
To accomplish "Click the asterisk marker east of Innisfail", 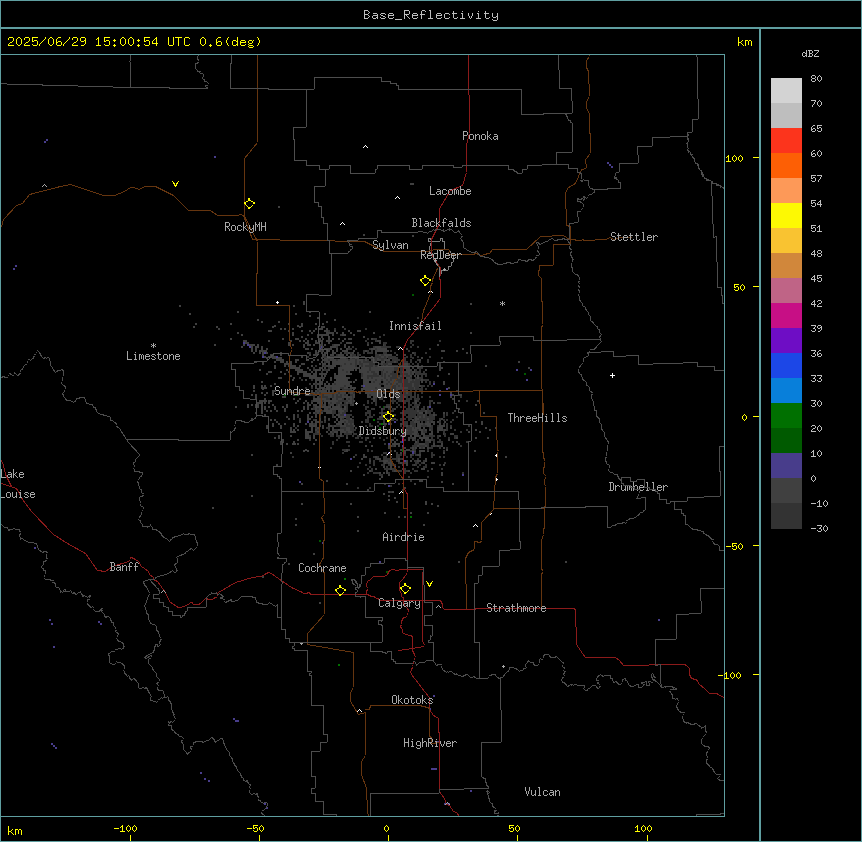I will tap(502, 303).
